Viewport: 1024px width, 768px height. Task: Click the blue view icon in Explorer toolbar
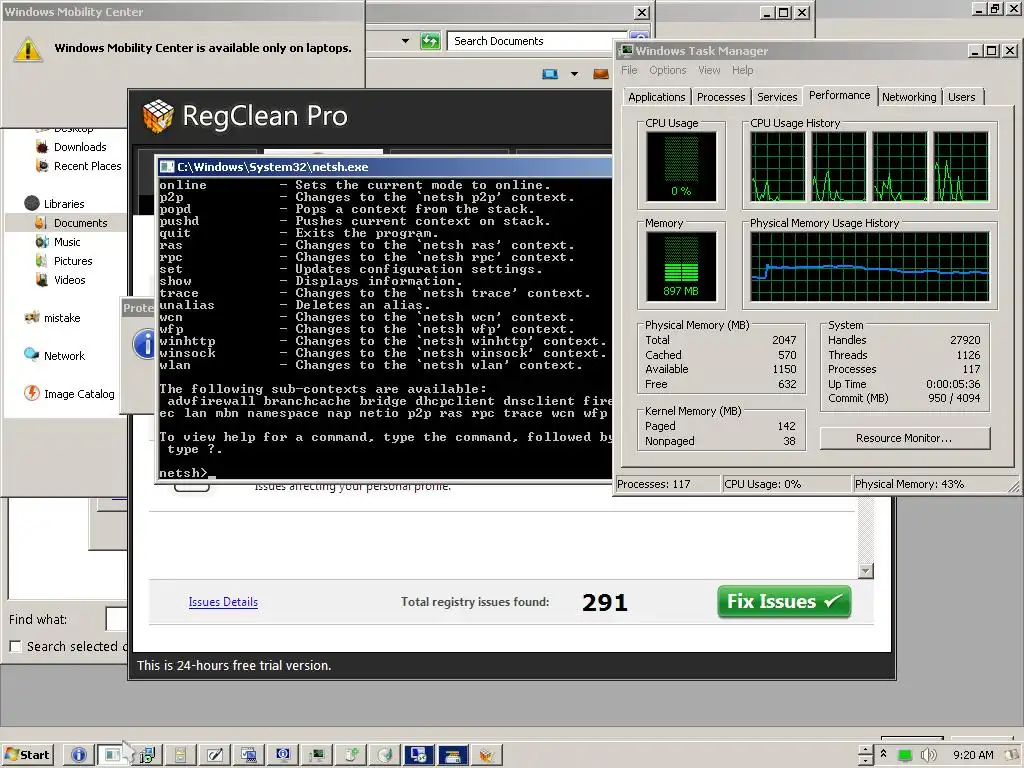(550, 74)
